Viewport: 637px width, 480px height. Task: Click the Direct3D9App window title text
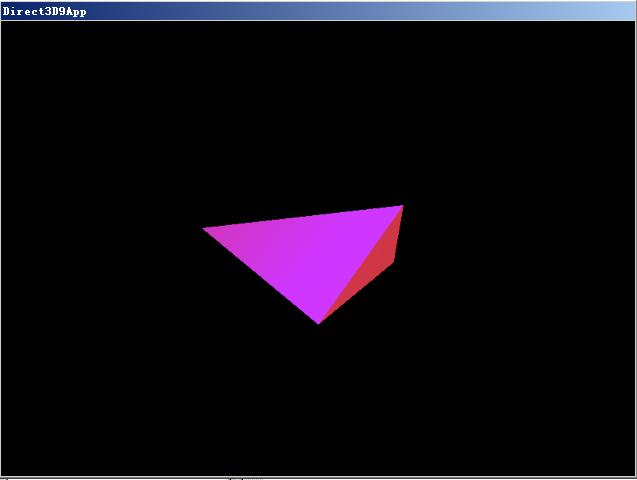click(44, 11)
